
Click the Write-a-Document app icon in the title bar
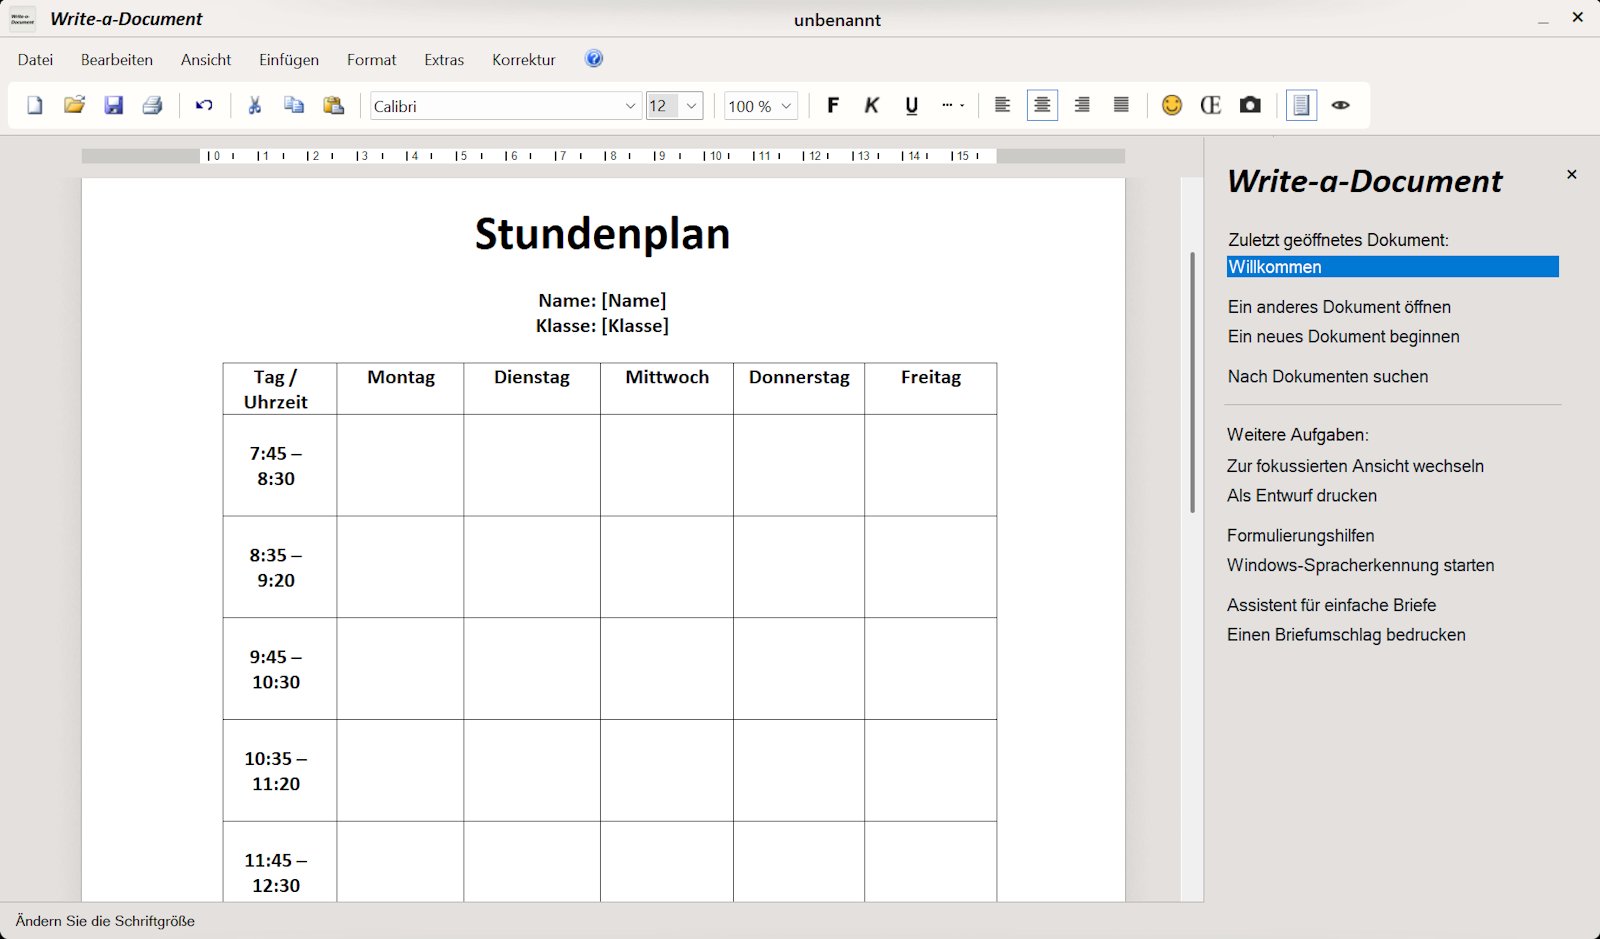pos(22,19)
